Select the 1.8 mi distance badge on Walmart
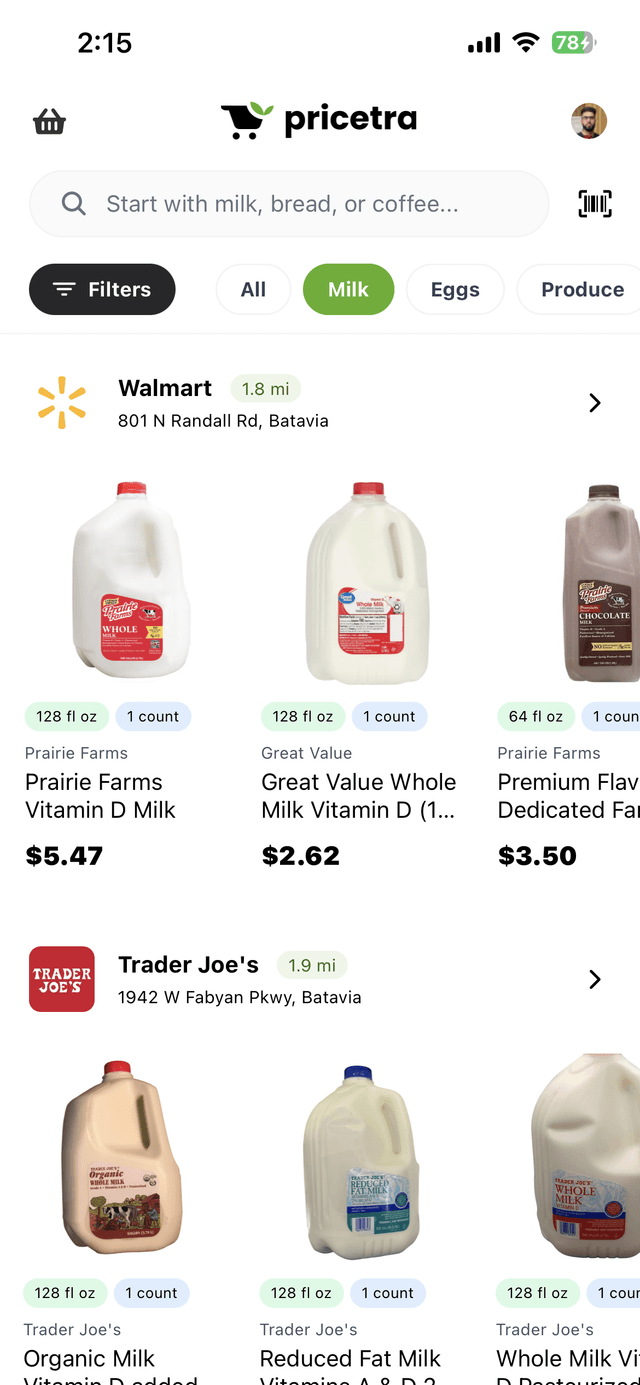Viewport: 640px width, 1385px height. pyautogui.click(x=265, y=388)
